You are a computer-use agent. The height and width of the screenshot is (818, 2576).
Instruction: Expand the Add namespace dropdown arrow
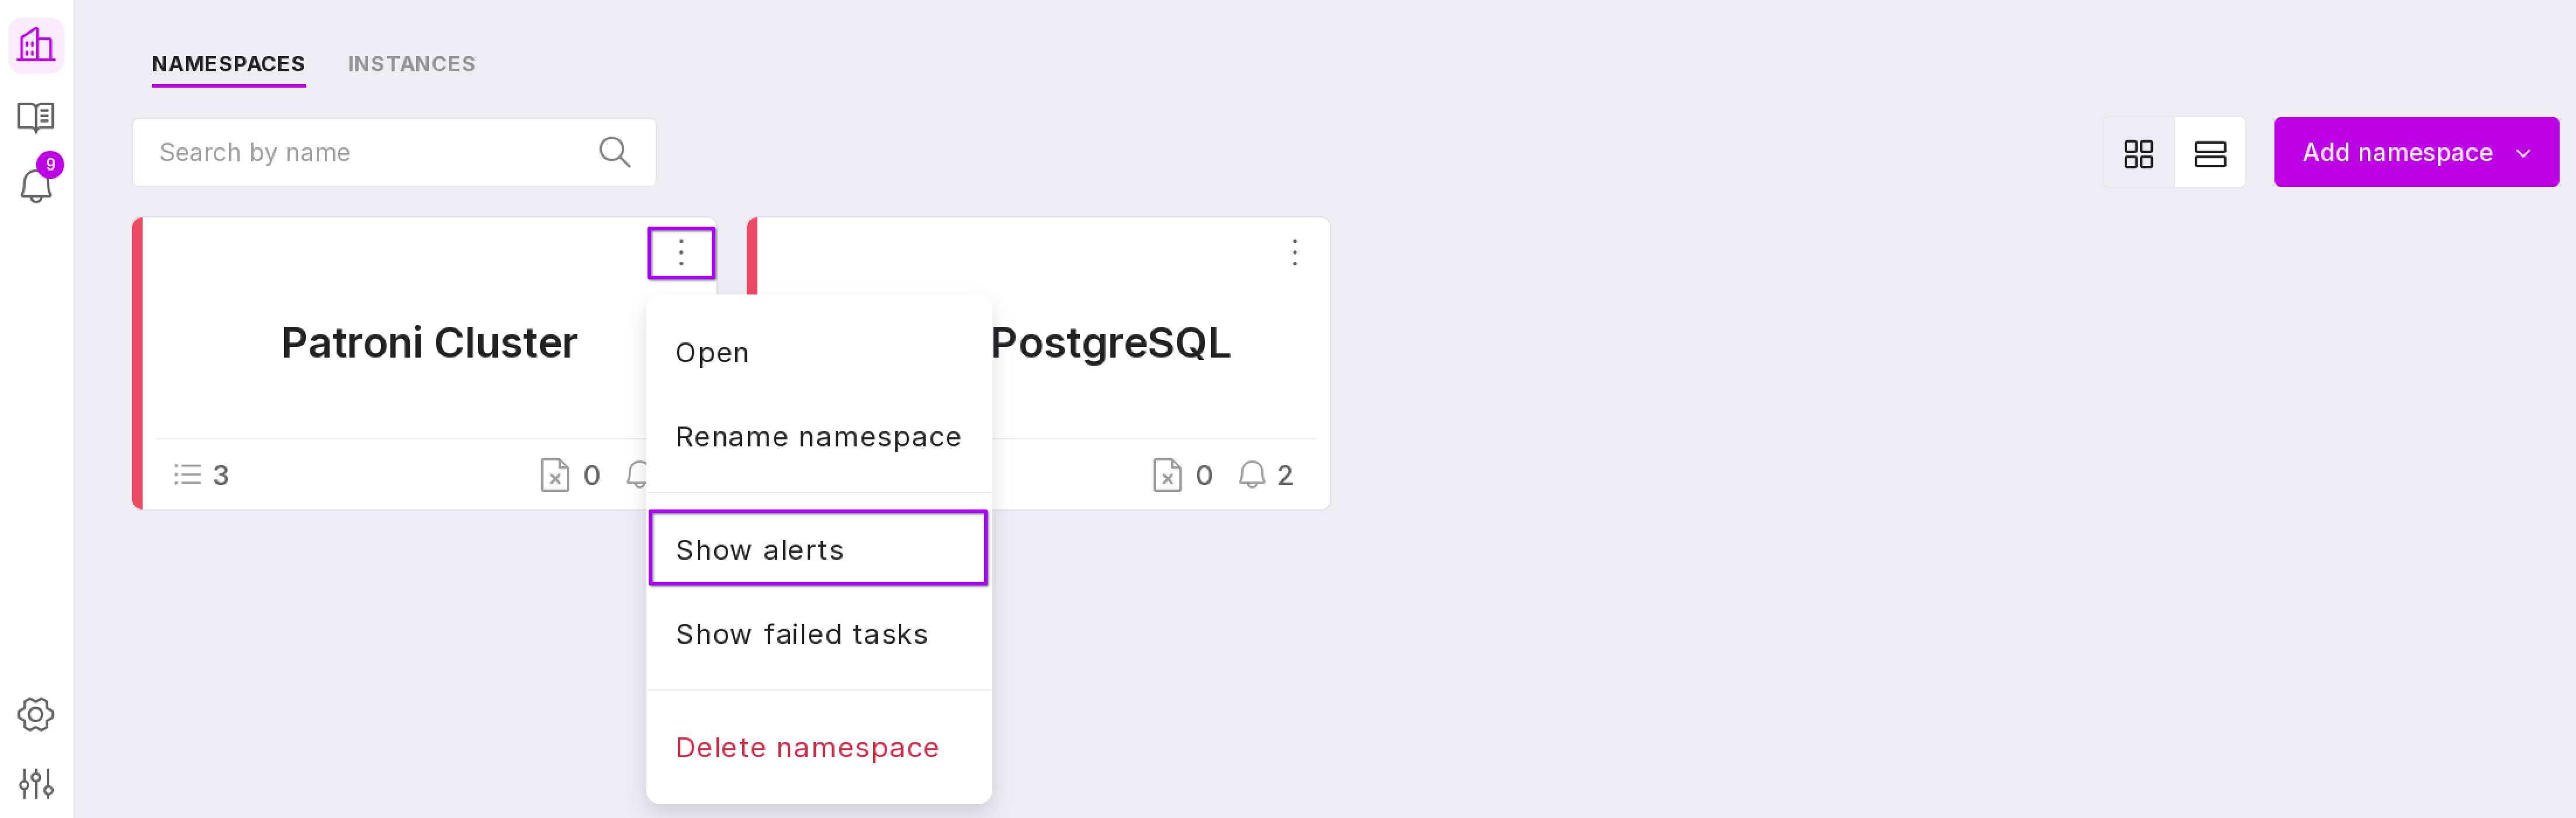point(2523,153)
